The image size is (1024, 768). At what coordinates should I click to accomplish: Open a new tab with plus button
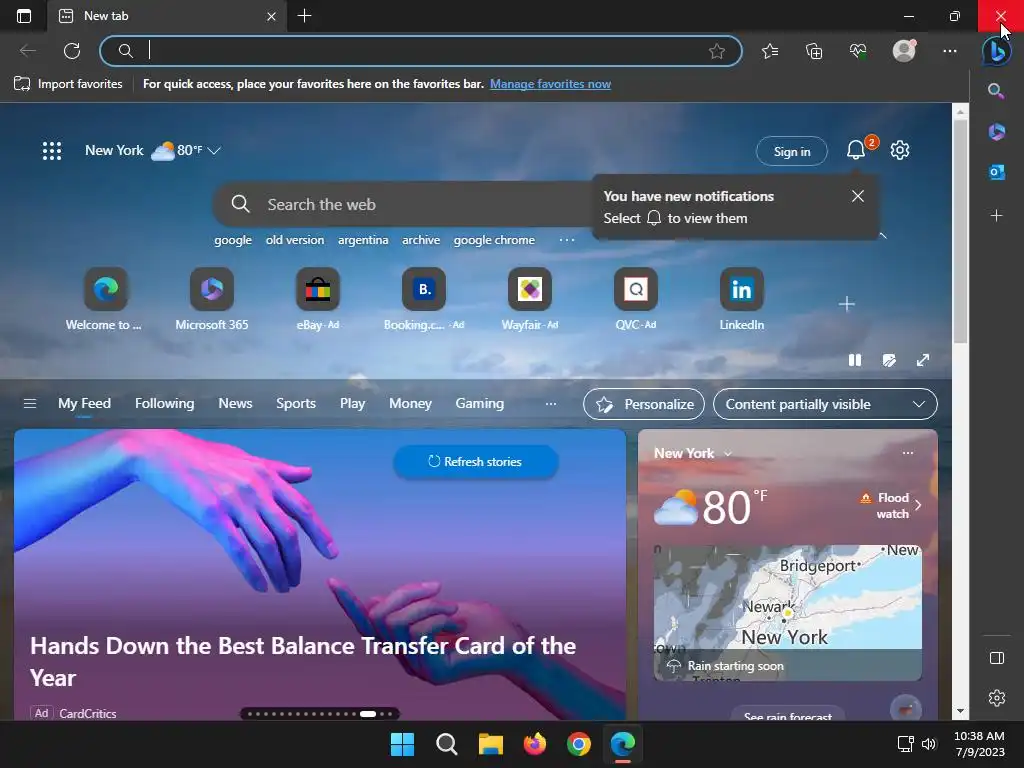pos(304,16)
